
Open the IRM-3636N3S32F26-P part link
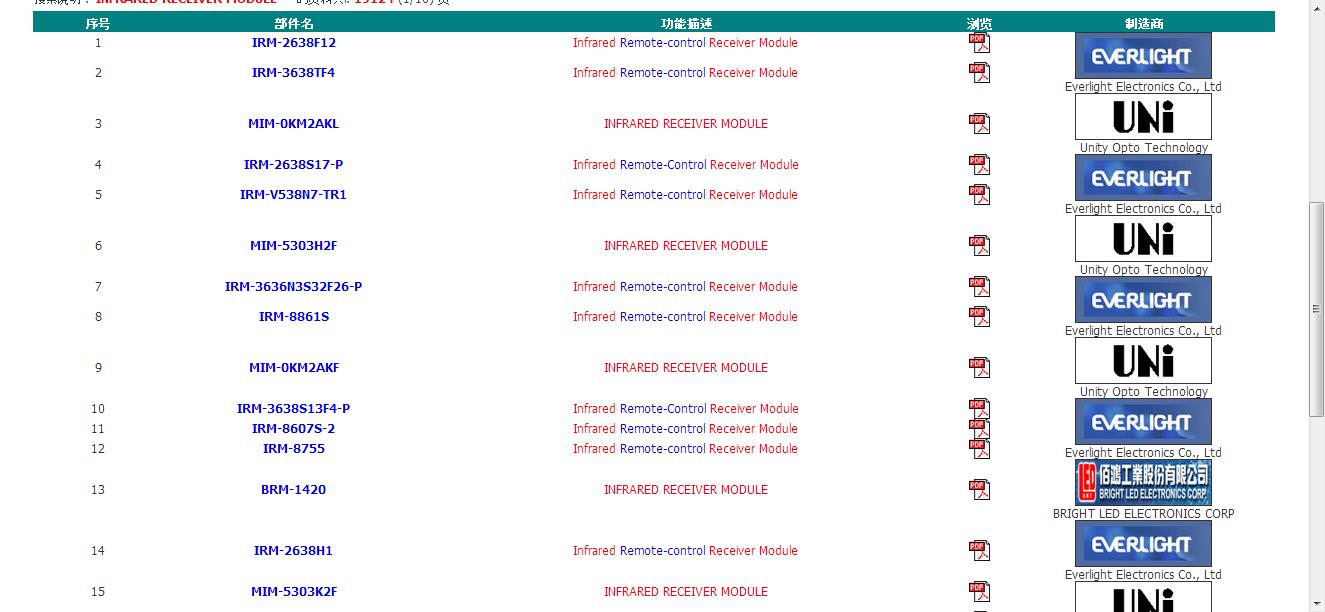pos(294,287)
